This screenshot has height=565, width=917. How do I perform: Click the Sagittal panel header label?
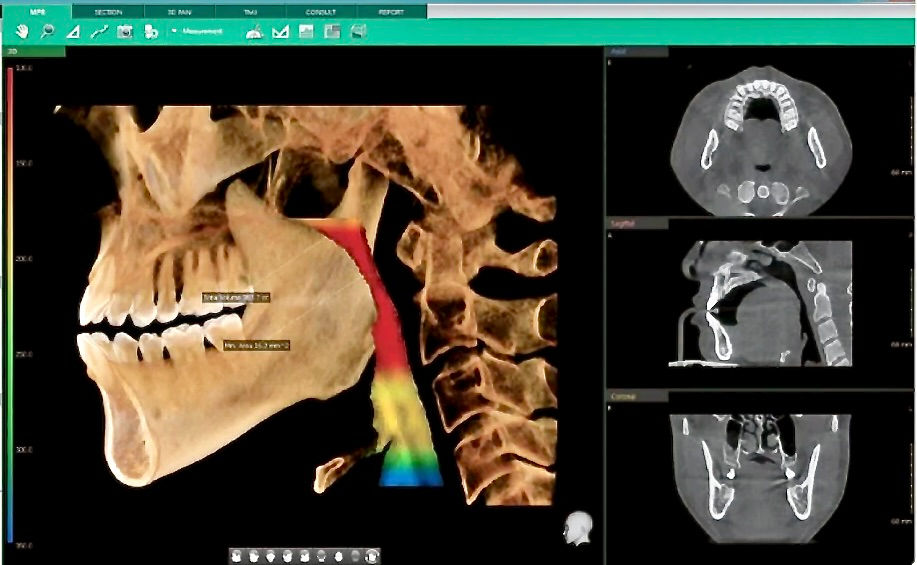[x=636, y=223]
